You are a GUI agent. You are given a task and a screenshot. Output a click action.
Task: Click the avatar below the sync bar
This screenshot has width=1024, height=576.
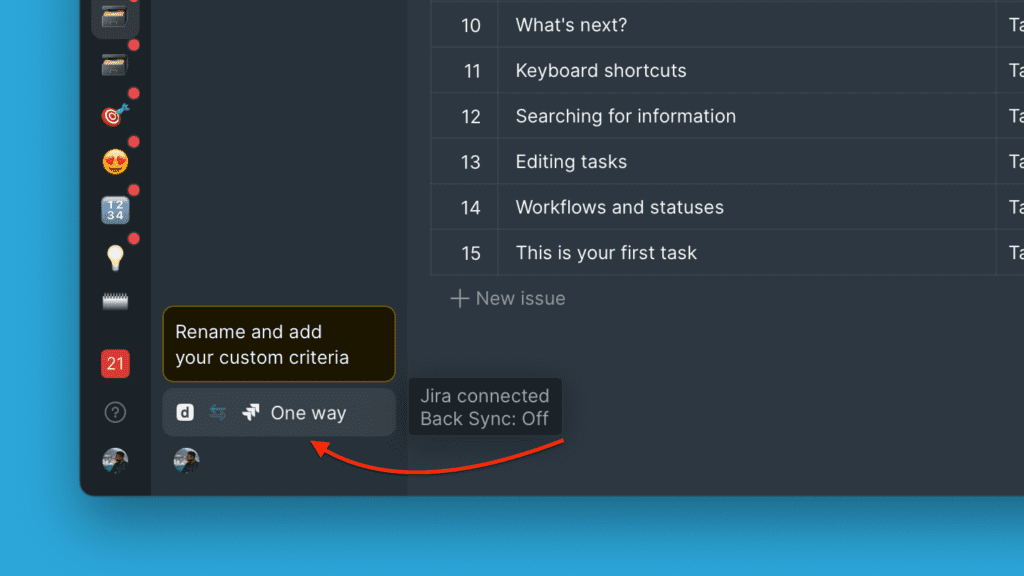pyautogui.click(x=186, y=460)
